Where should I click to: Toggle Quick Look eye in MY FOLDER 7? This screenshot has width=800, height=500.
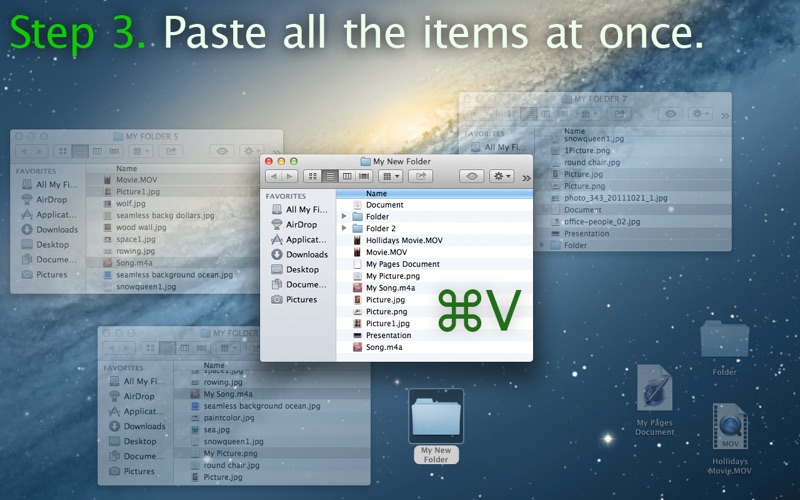pyautogui.click(x=670, y=114)
